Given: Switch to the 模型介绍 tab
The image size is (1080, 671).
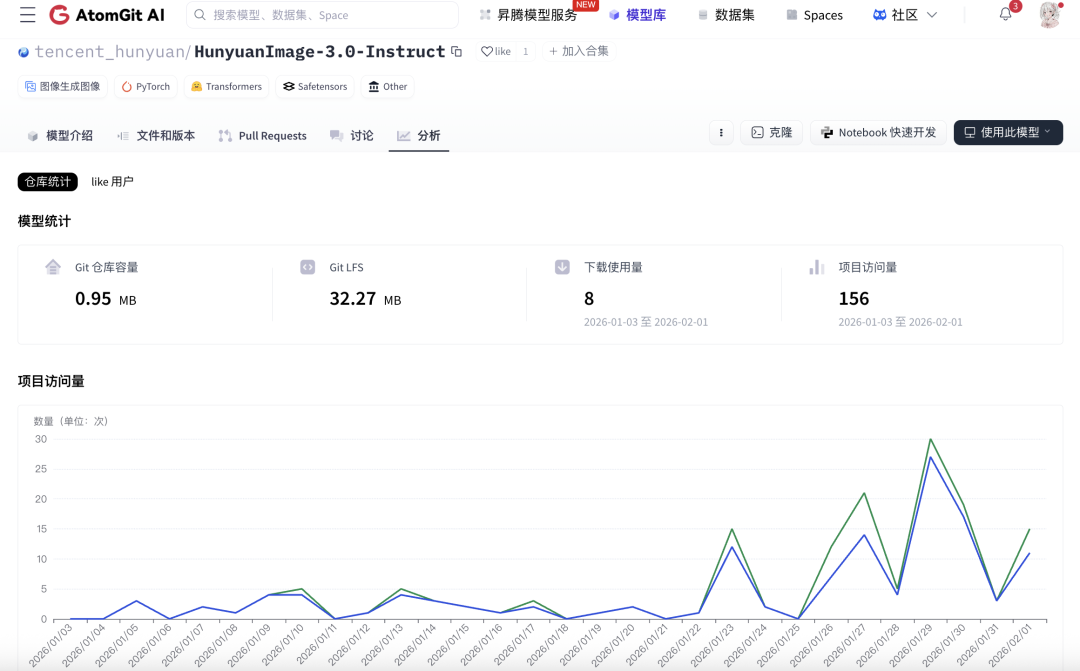Looking at the screenshot, I should (x=61, y=136).
